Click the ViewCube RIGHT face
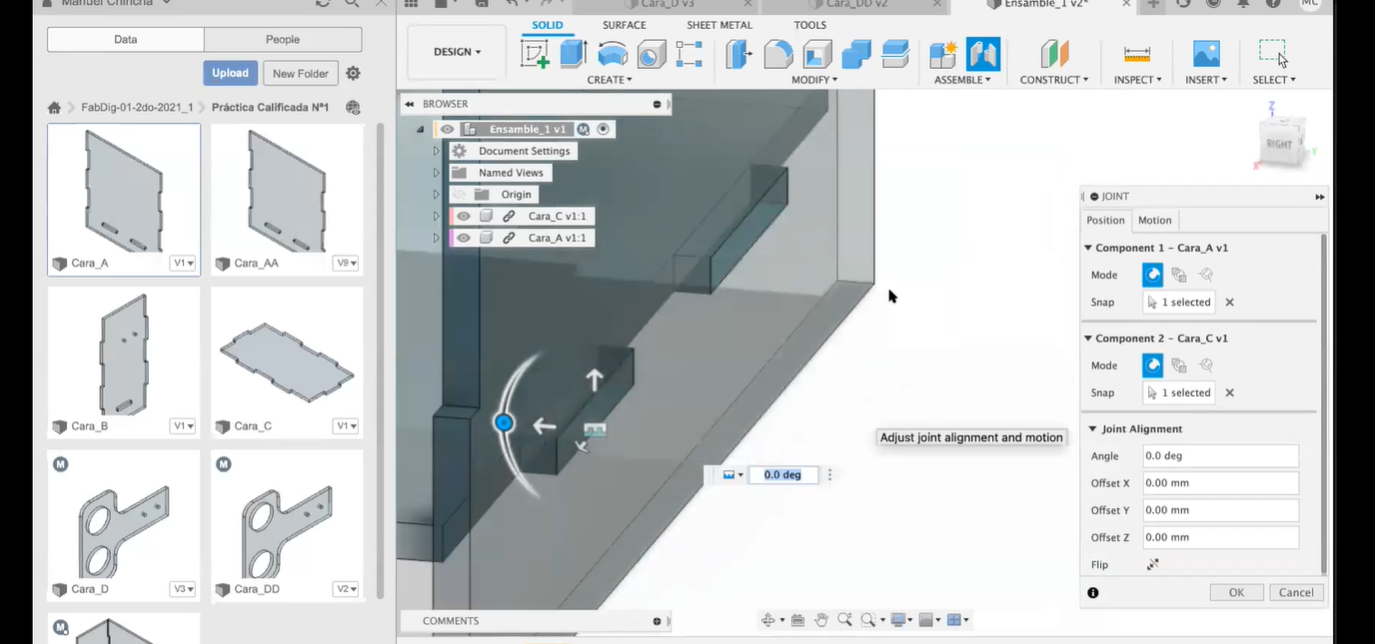This screenshot has height=644, width=1375. [x=1278, y=144]
